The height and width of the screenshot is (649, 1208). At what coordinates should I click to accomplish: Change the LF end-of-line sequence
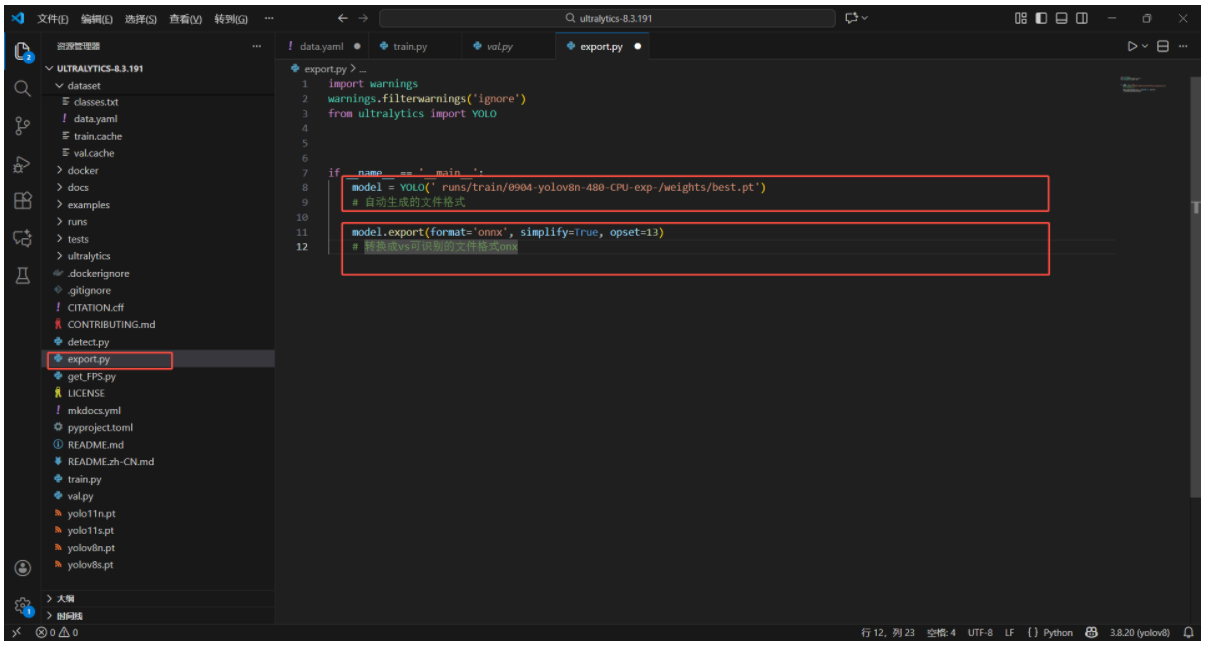(1009, 632)
